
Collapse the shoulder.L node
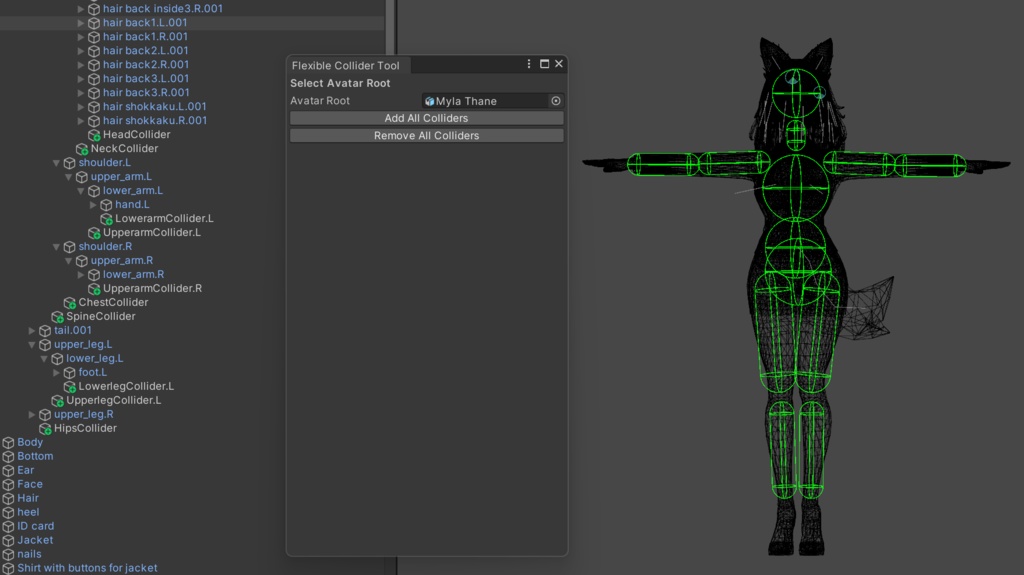click(x=56, y=163)
